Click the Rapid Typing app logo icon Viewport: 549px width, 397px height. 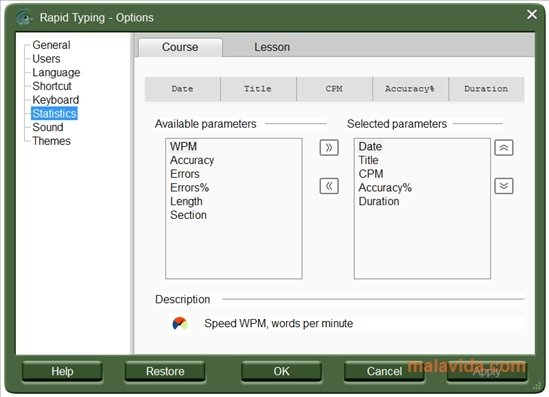click(24, 17)
